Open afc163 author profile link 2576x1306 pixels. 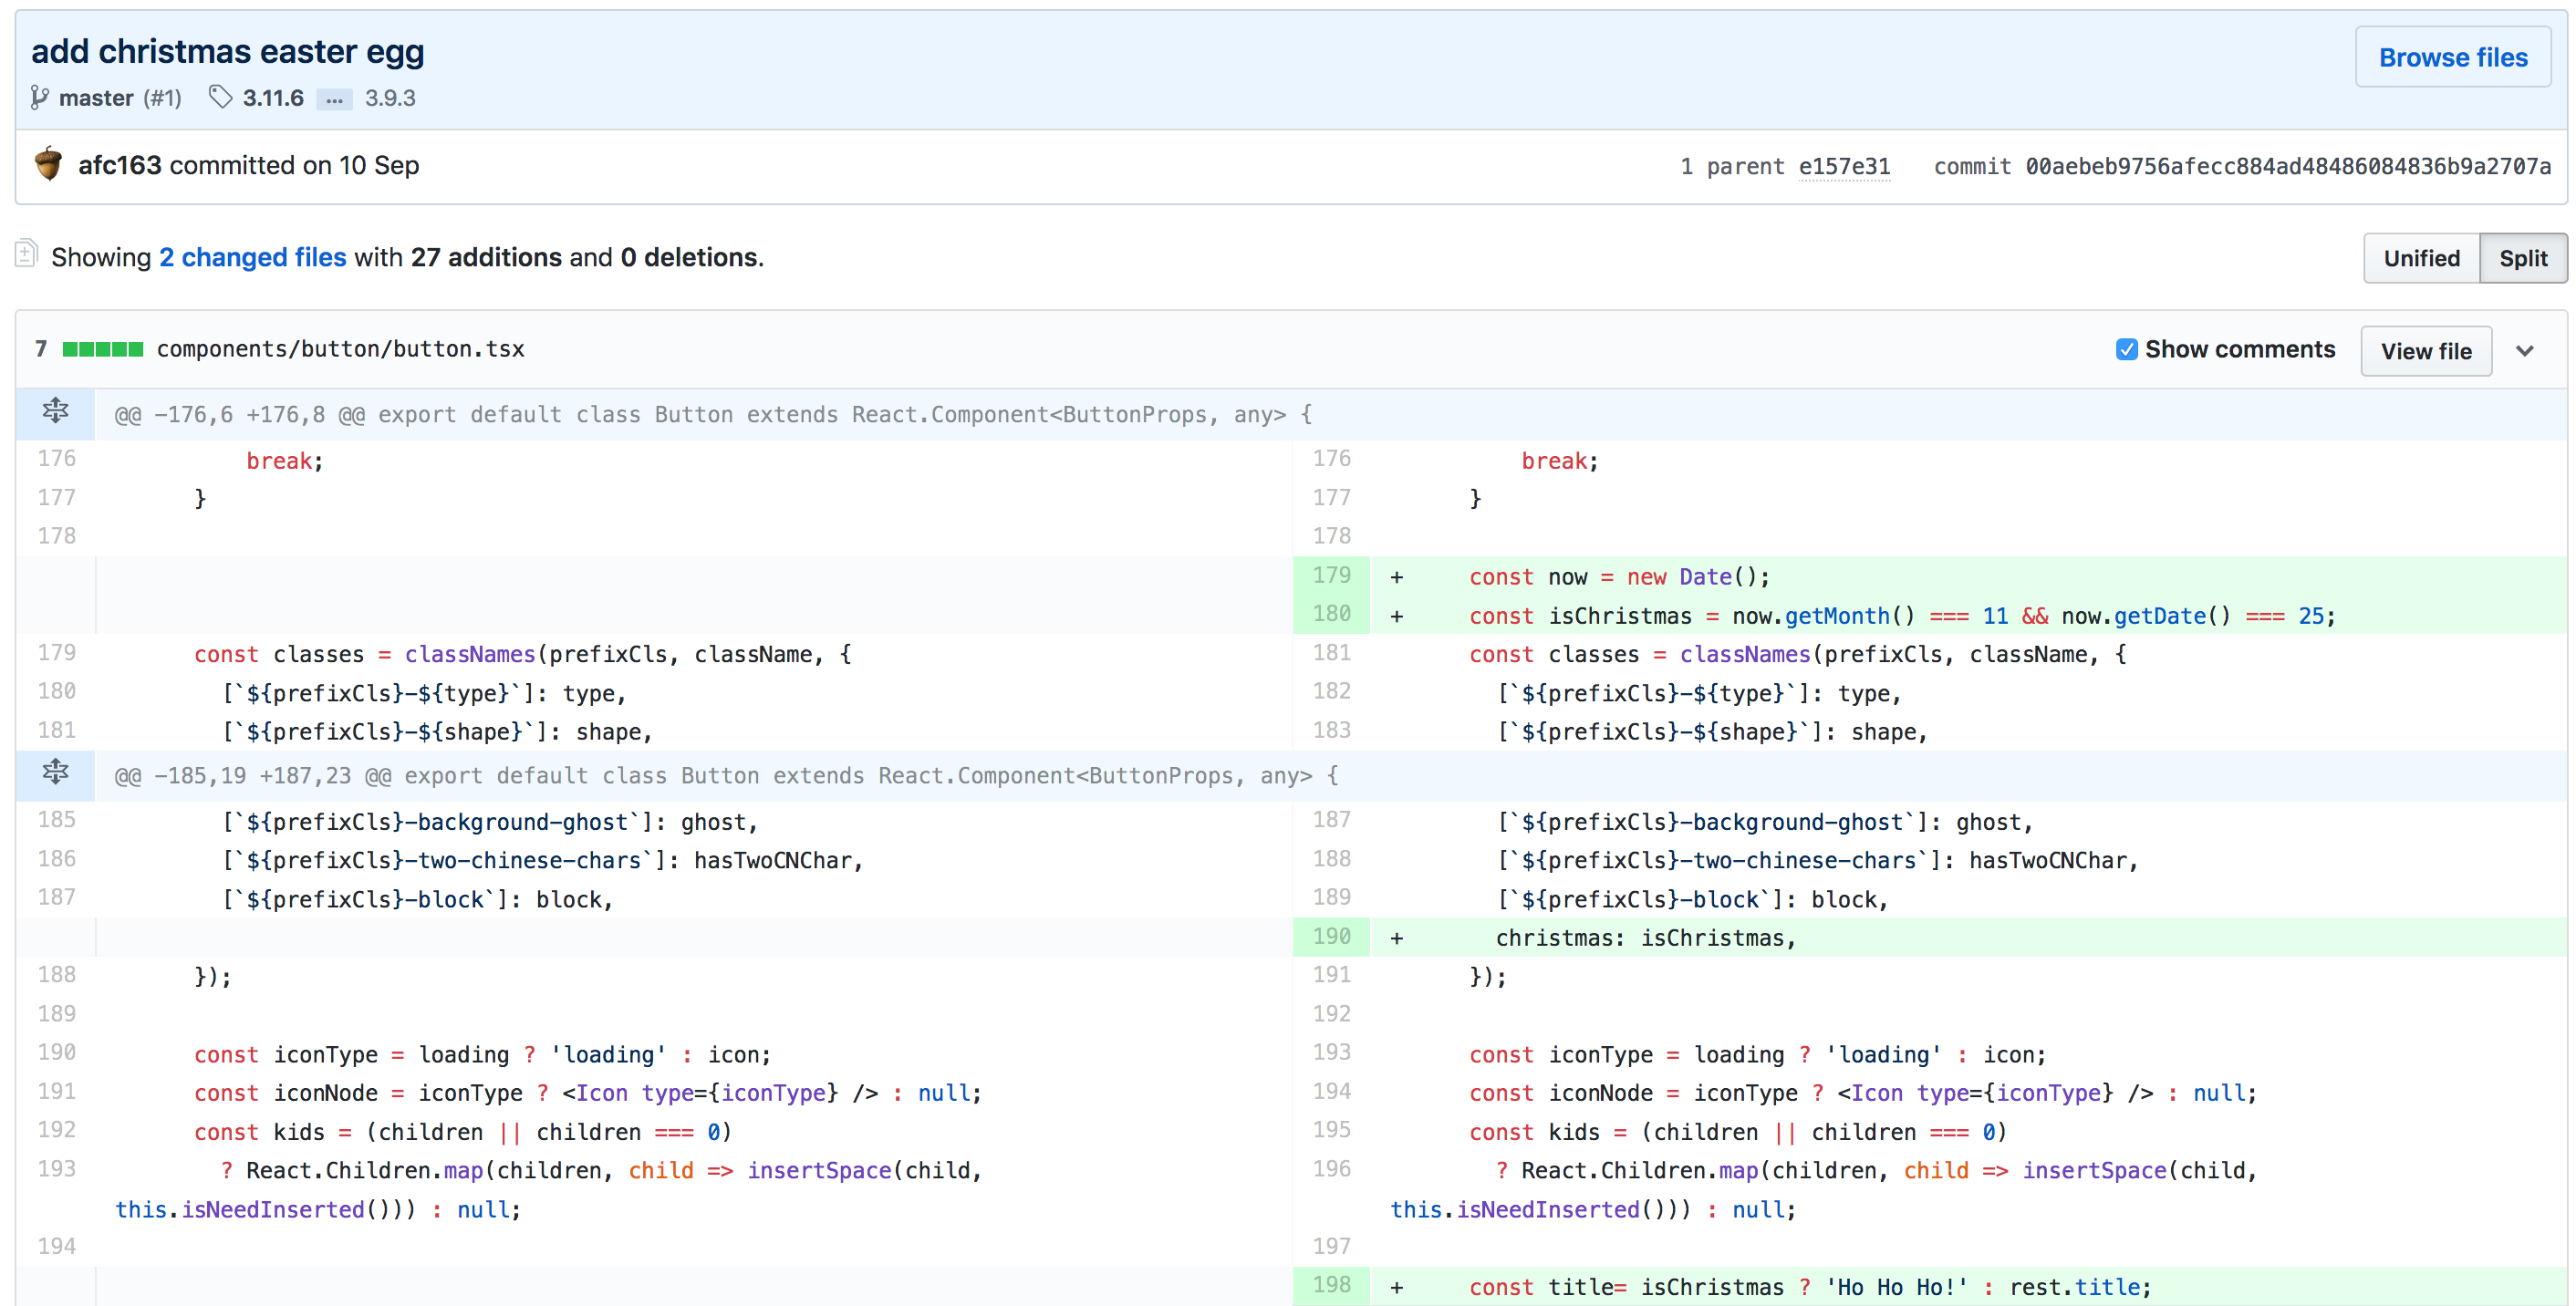119,165
